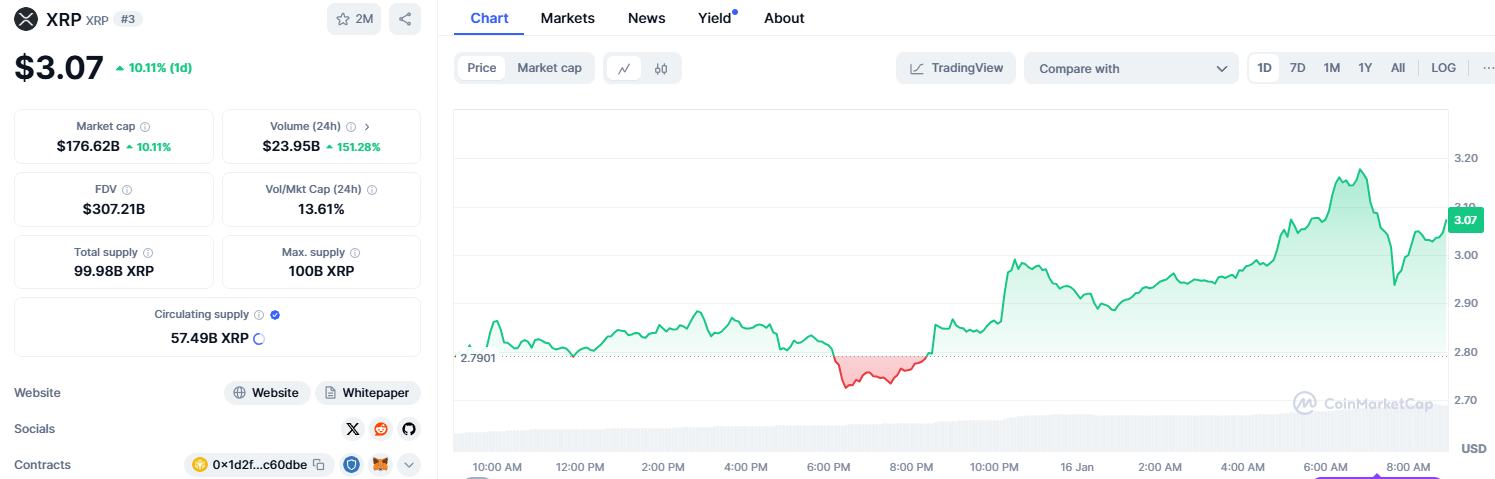Switch to candlestick chart view
The width and height of the screenshot is (1495, 479).
(x=660, y=68)
